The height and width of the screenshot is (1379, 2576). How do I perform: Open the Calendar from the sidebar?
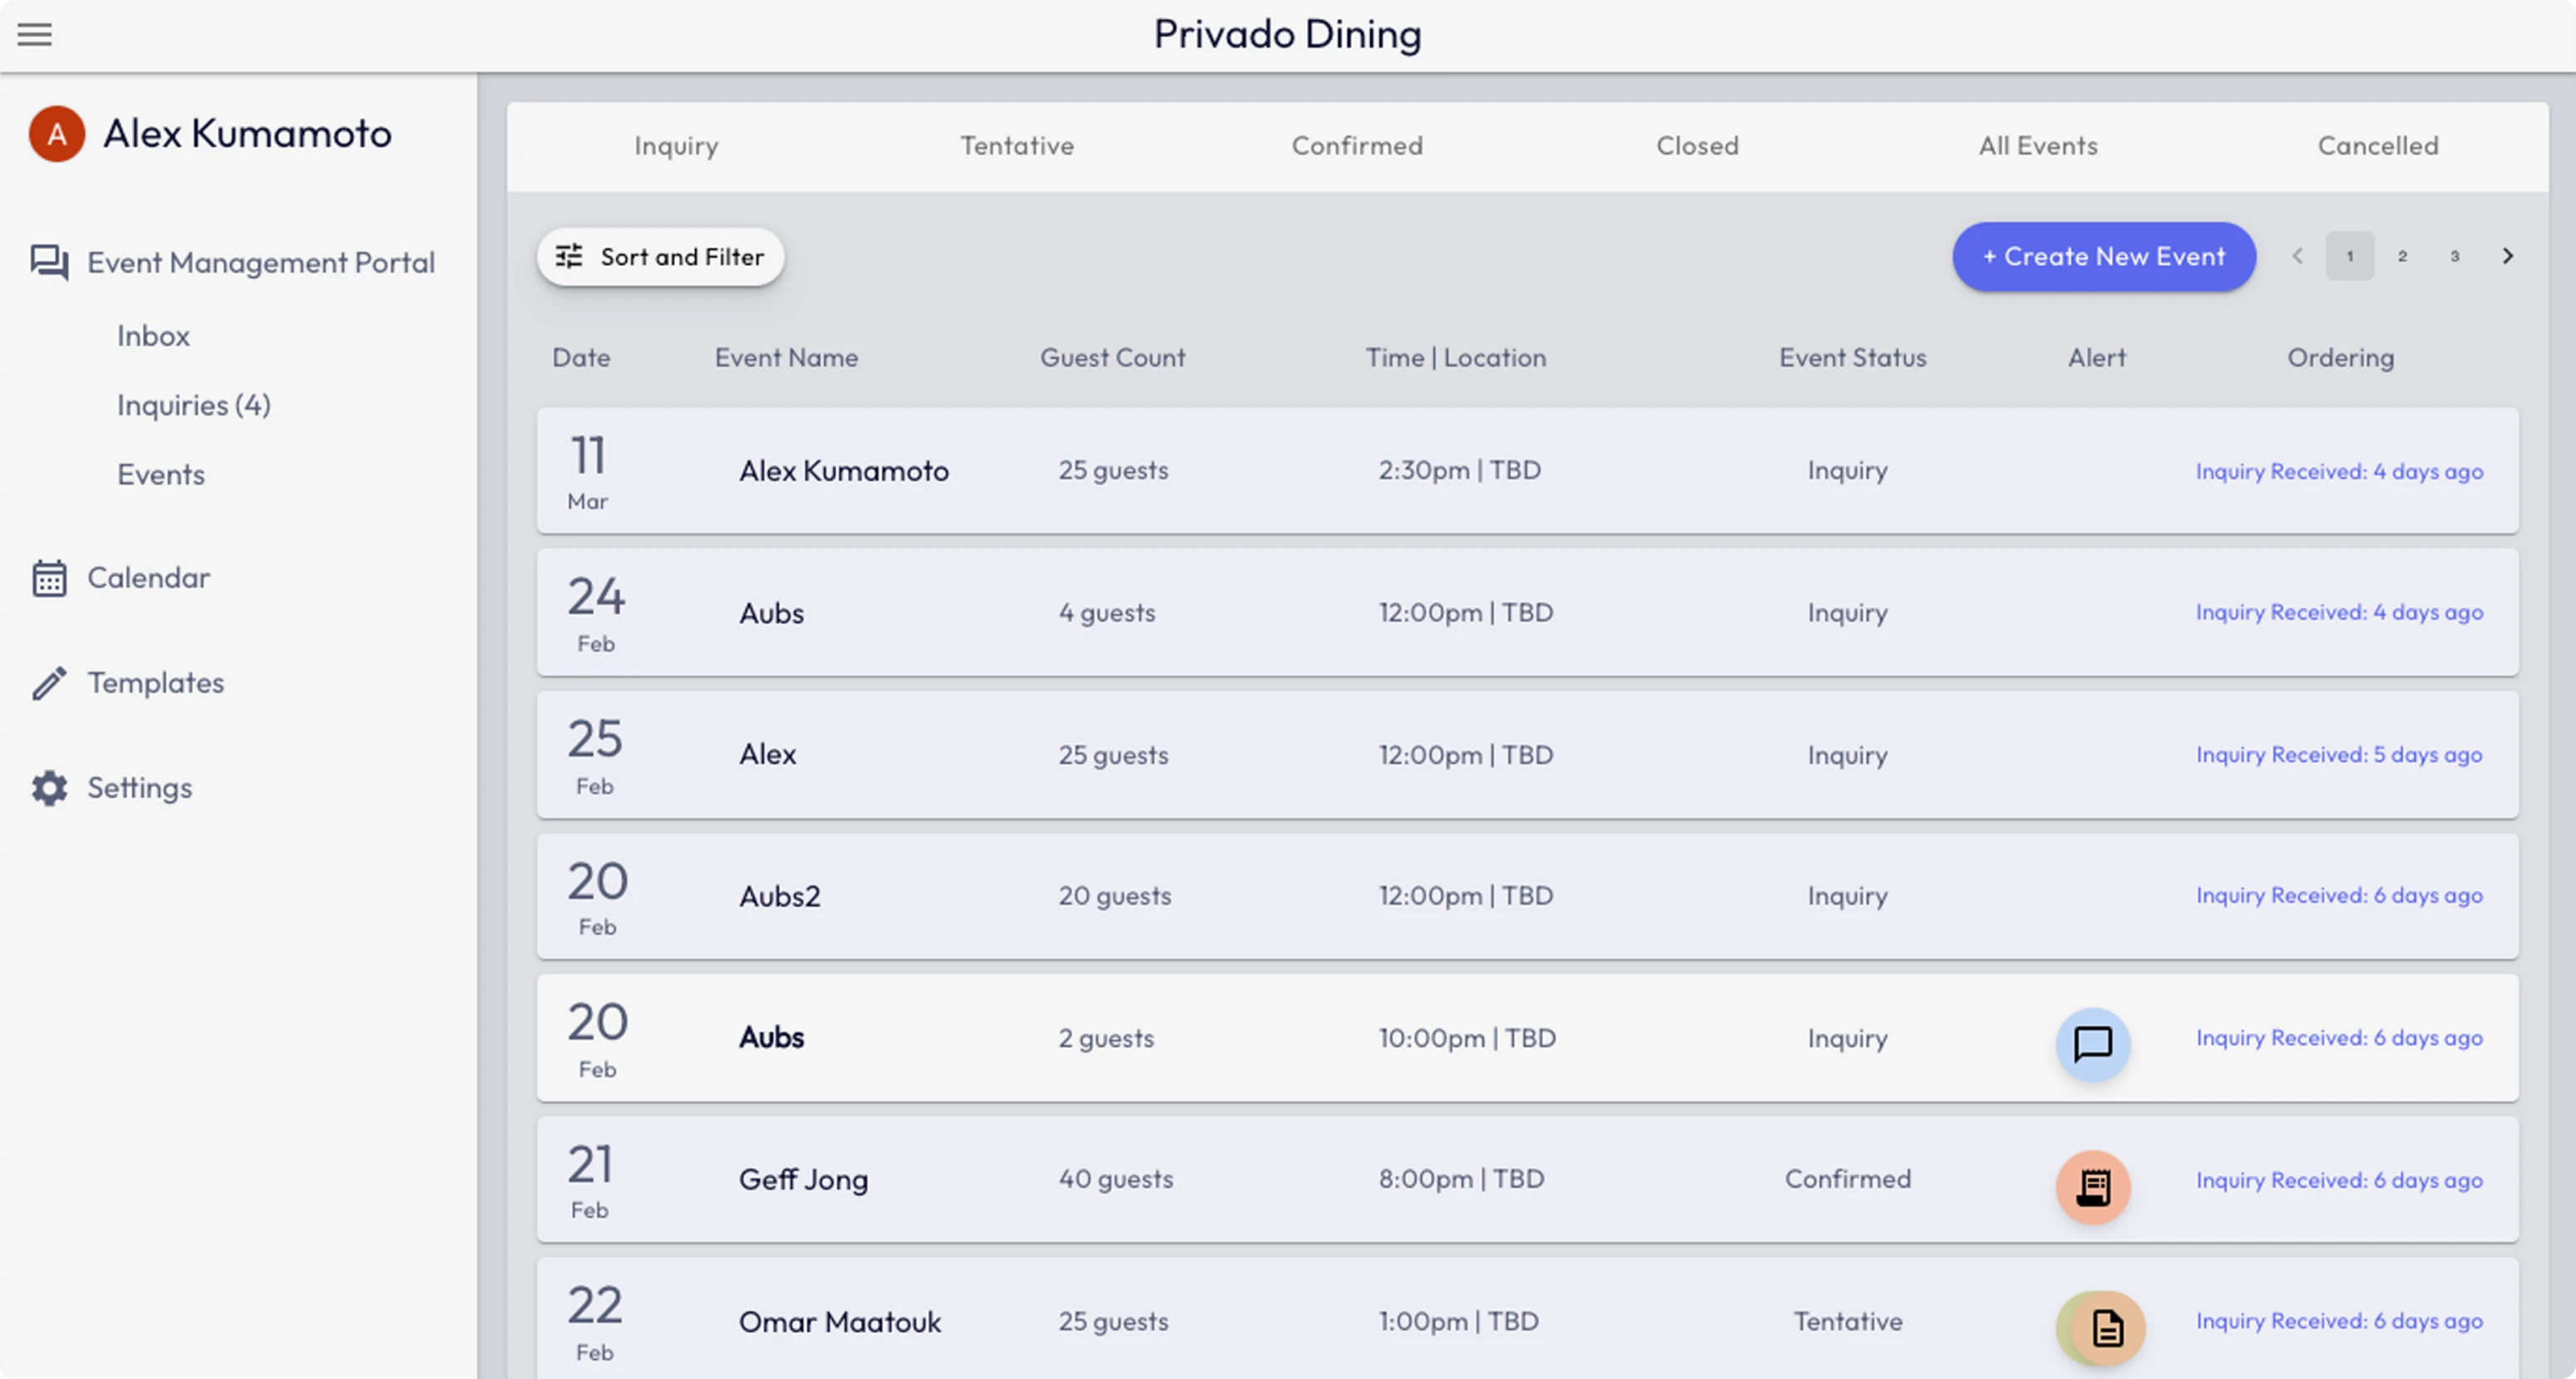pos(148,577)
